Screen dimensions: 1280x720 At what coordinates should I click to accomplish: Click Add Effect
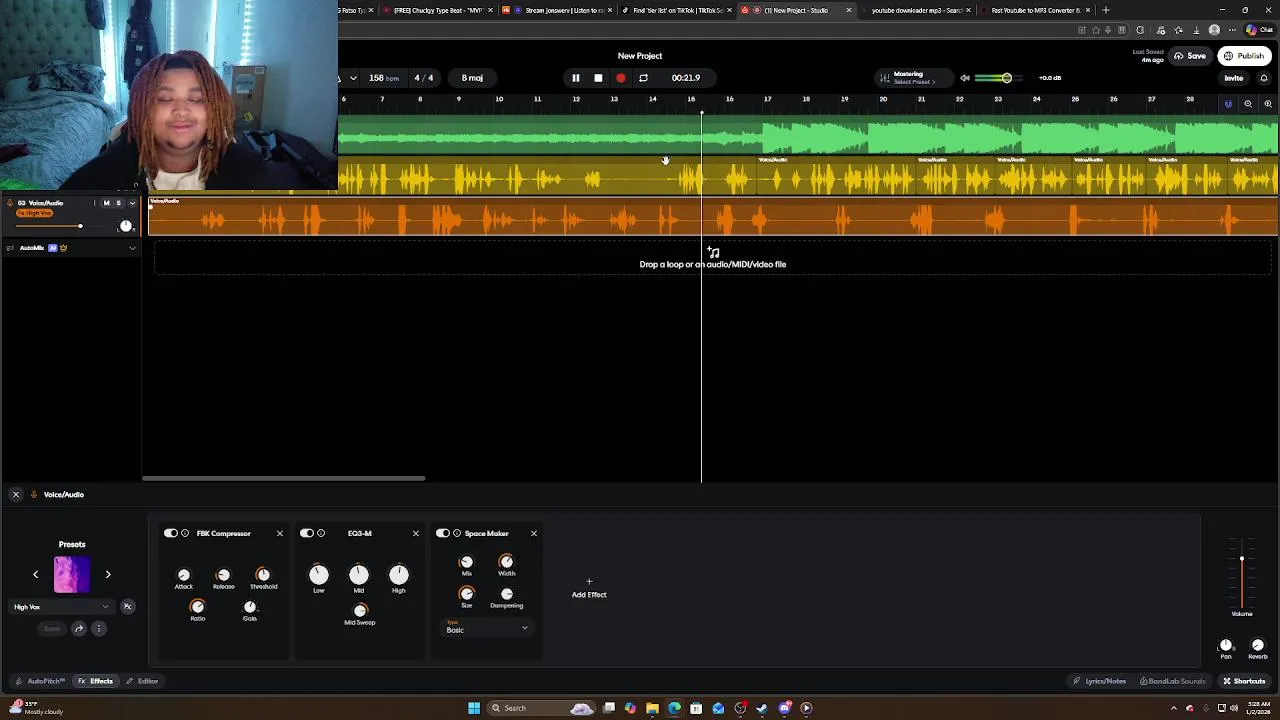tap(589, 588)
